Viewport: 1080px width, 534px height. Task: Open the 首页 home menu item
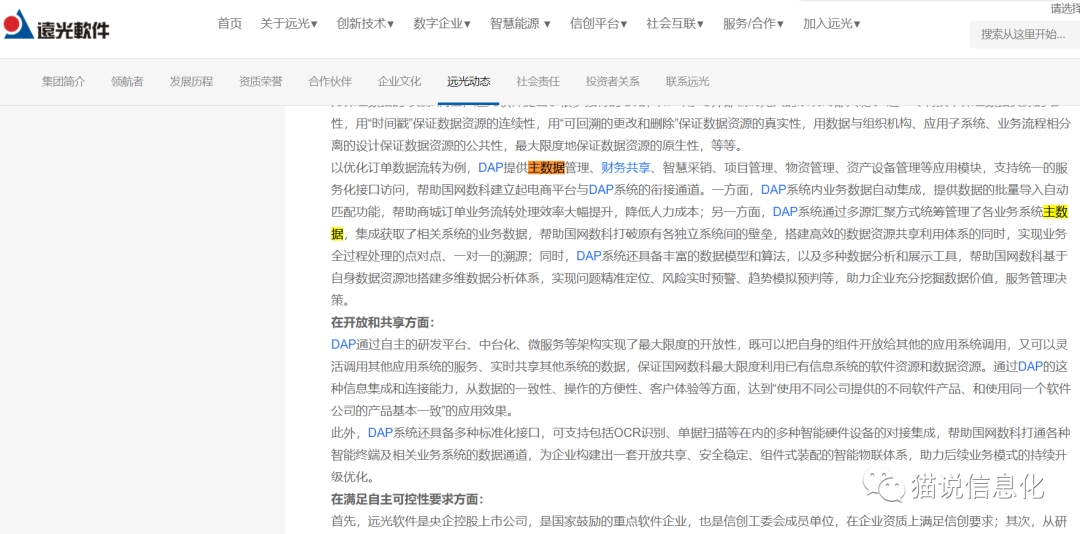tap(229, 24)
